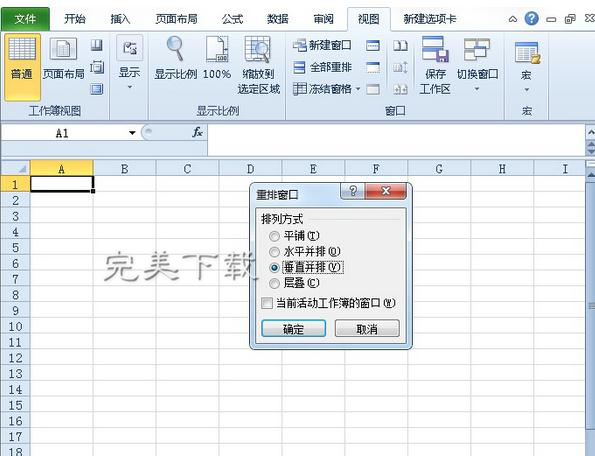This screenshot has width=595, height=456.
Task: Expand the Show (显示) dropdown
Action: (129, 87)
